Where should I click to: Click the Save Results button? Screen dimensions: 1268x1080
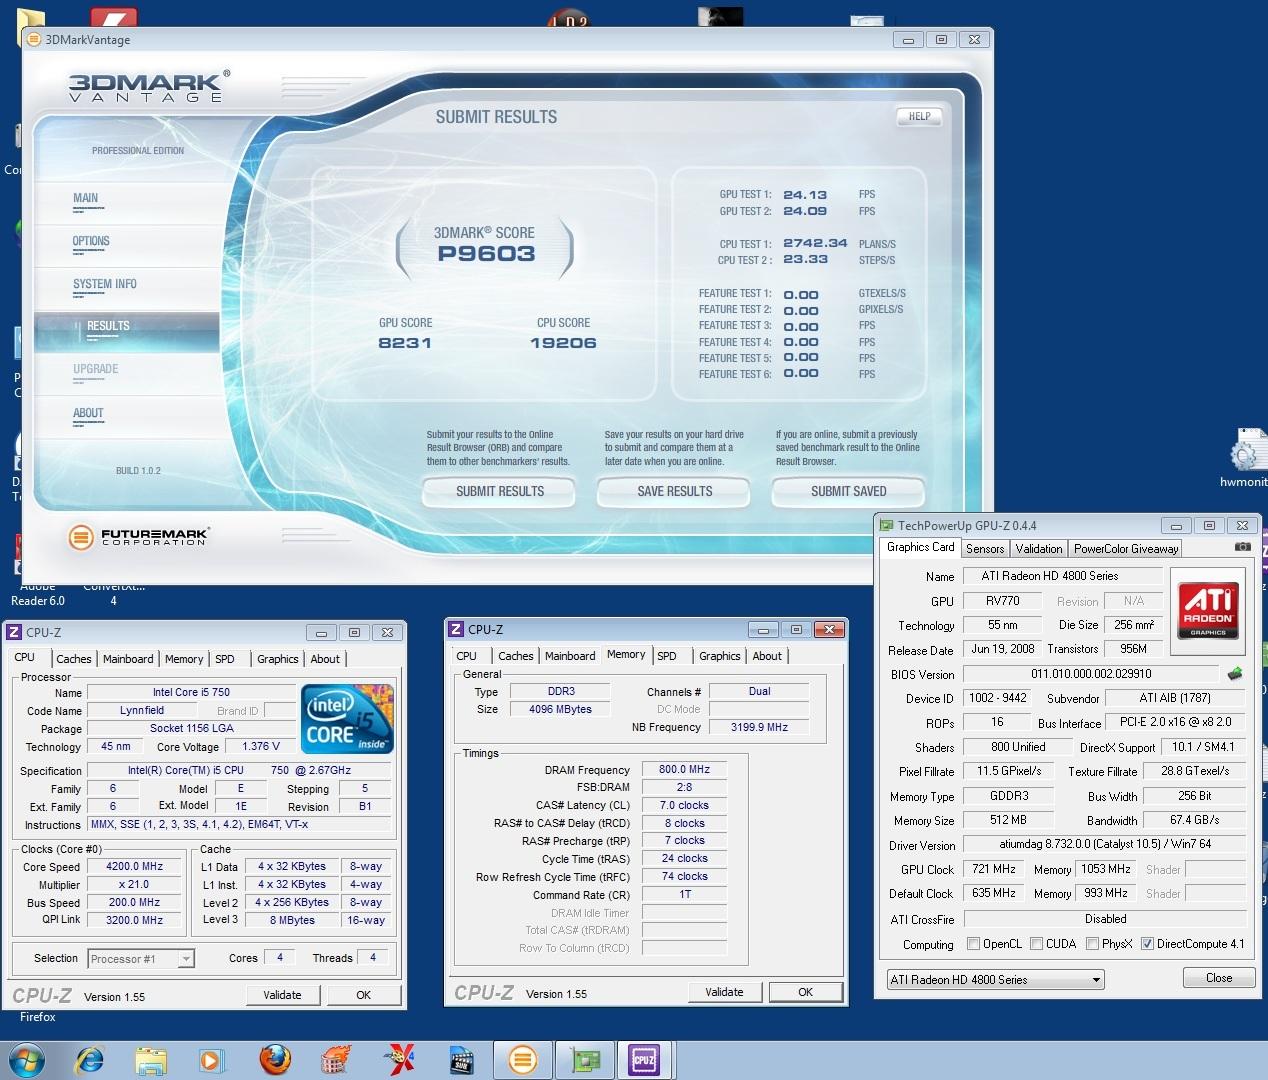(674, 491)
